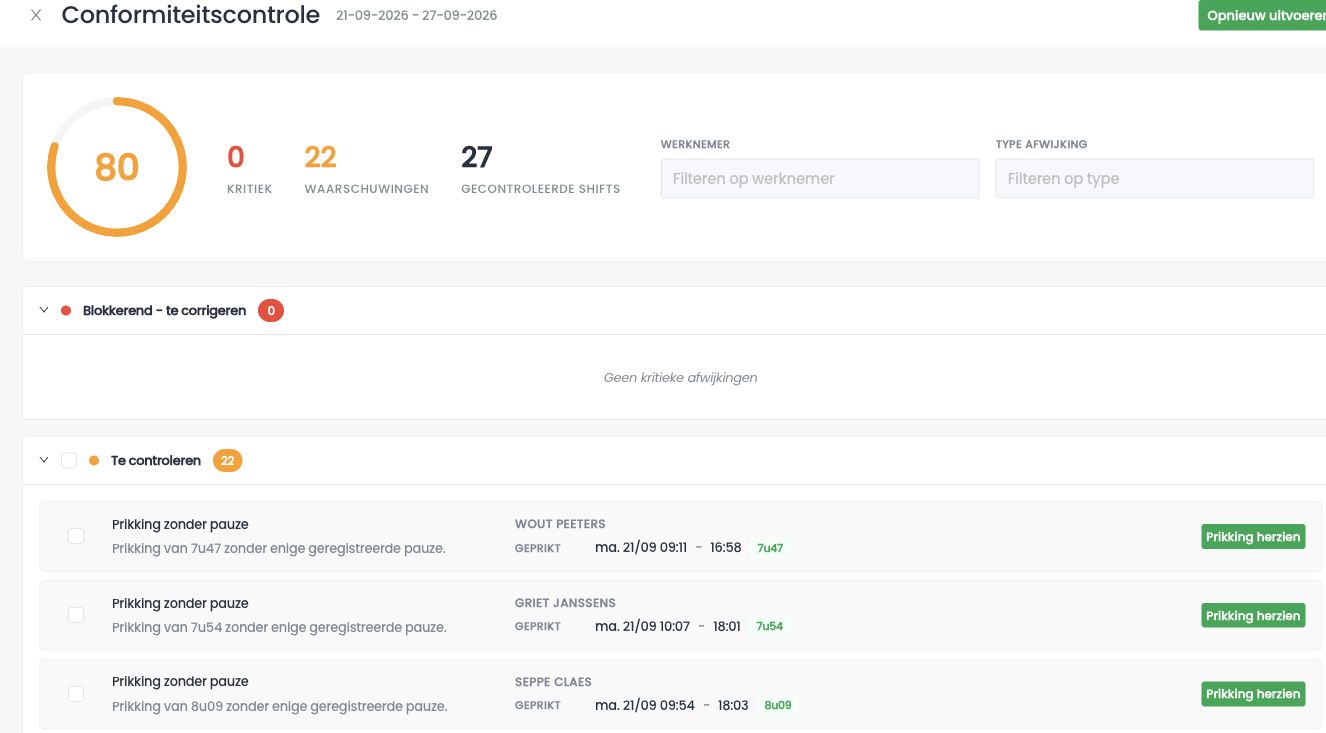Open the Filteren op type filter
Viewport: 1326px width, 733px height.
[x=1154, y=179]
